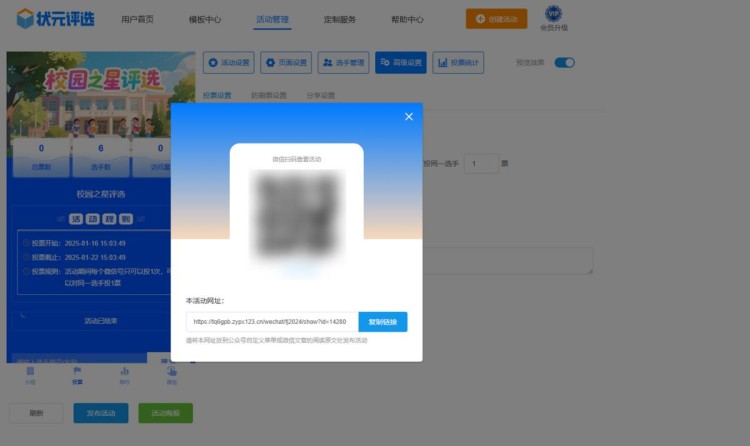Screen dimensions: 750x446
Task: Switch to the 分享设置 tab
Action: [x=321, y=96]
